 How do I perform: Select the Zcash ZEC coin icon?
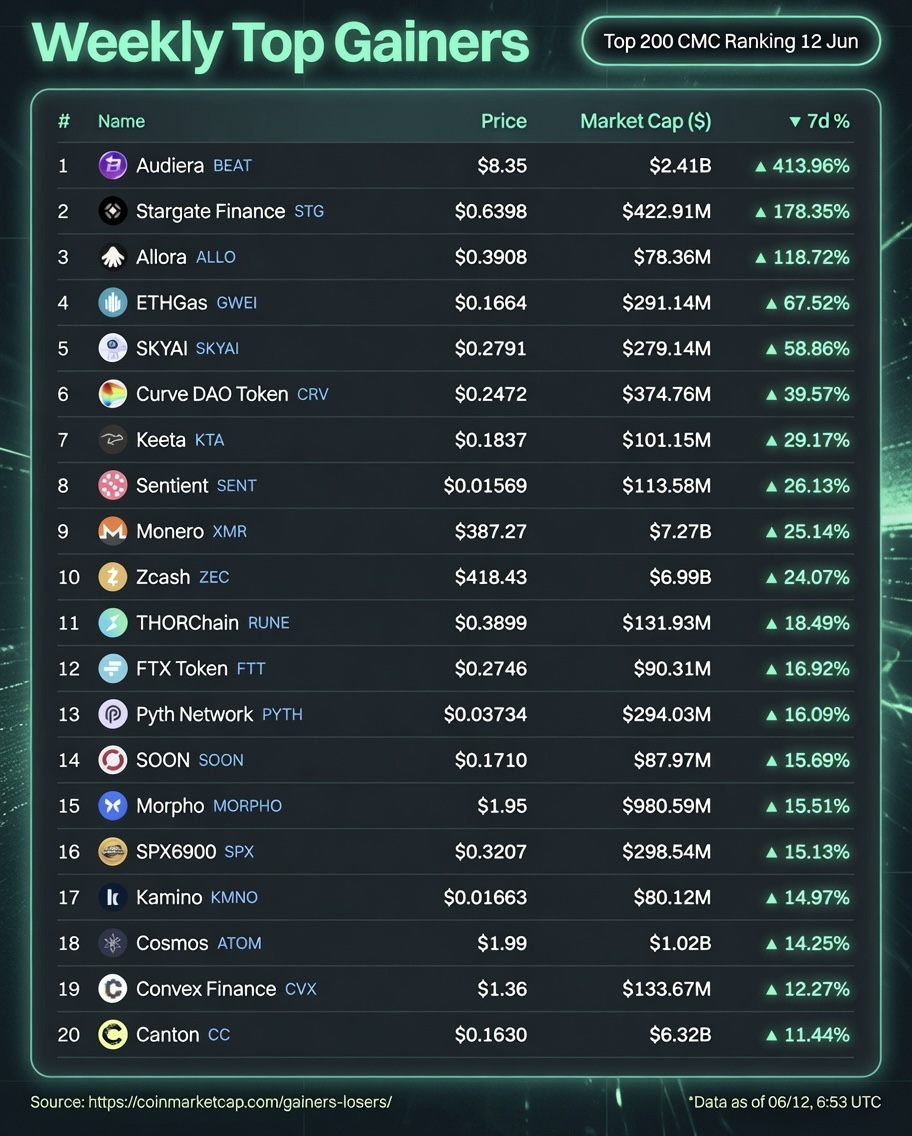pyautogui.click(x=112, y=577)
